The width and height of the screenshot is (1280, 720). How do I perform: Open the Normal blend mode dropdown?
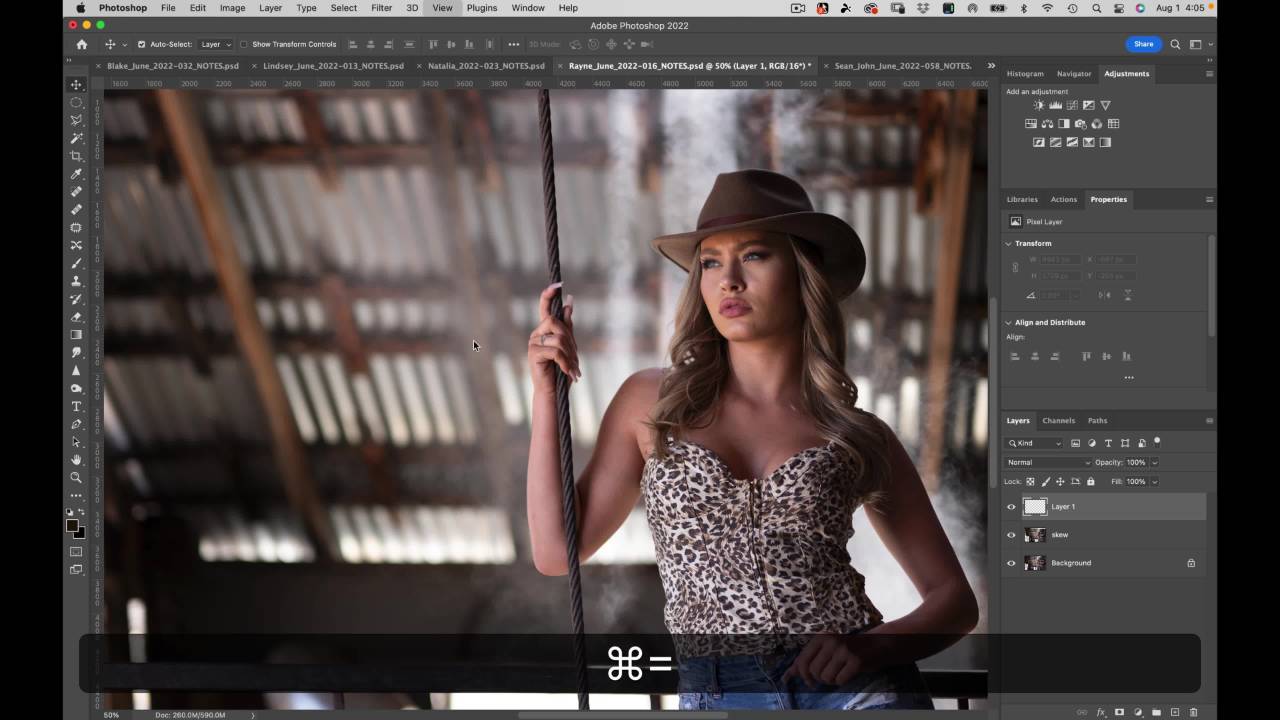click(1048, 462)
